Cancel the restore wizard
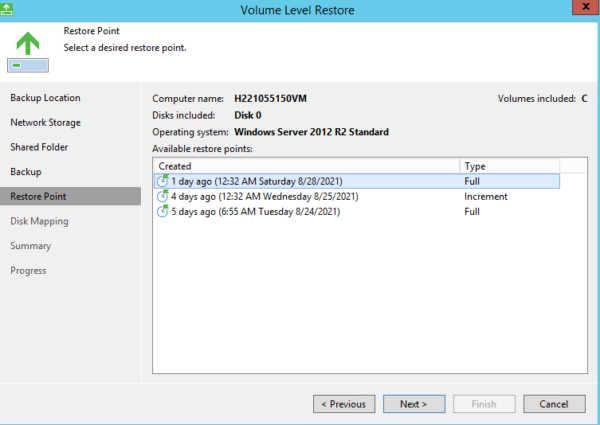Screen dimensions: 600x425 coord(553,404)
